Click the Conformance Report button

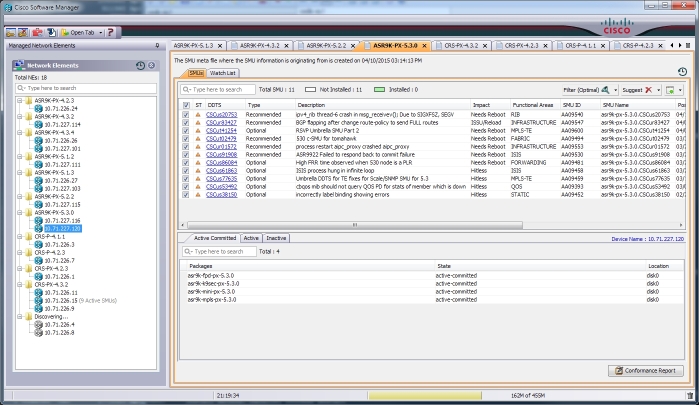tap(646, 371)
